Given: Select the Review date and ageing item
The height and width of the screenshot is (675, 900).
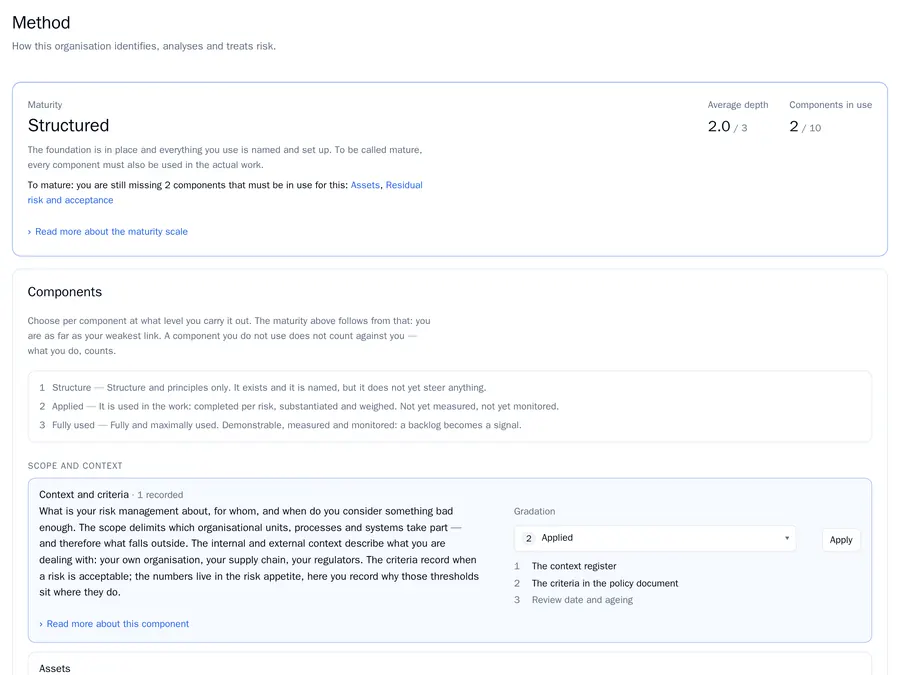Looking at the screenshot, I should (x=582, y=600).
